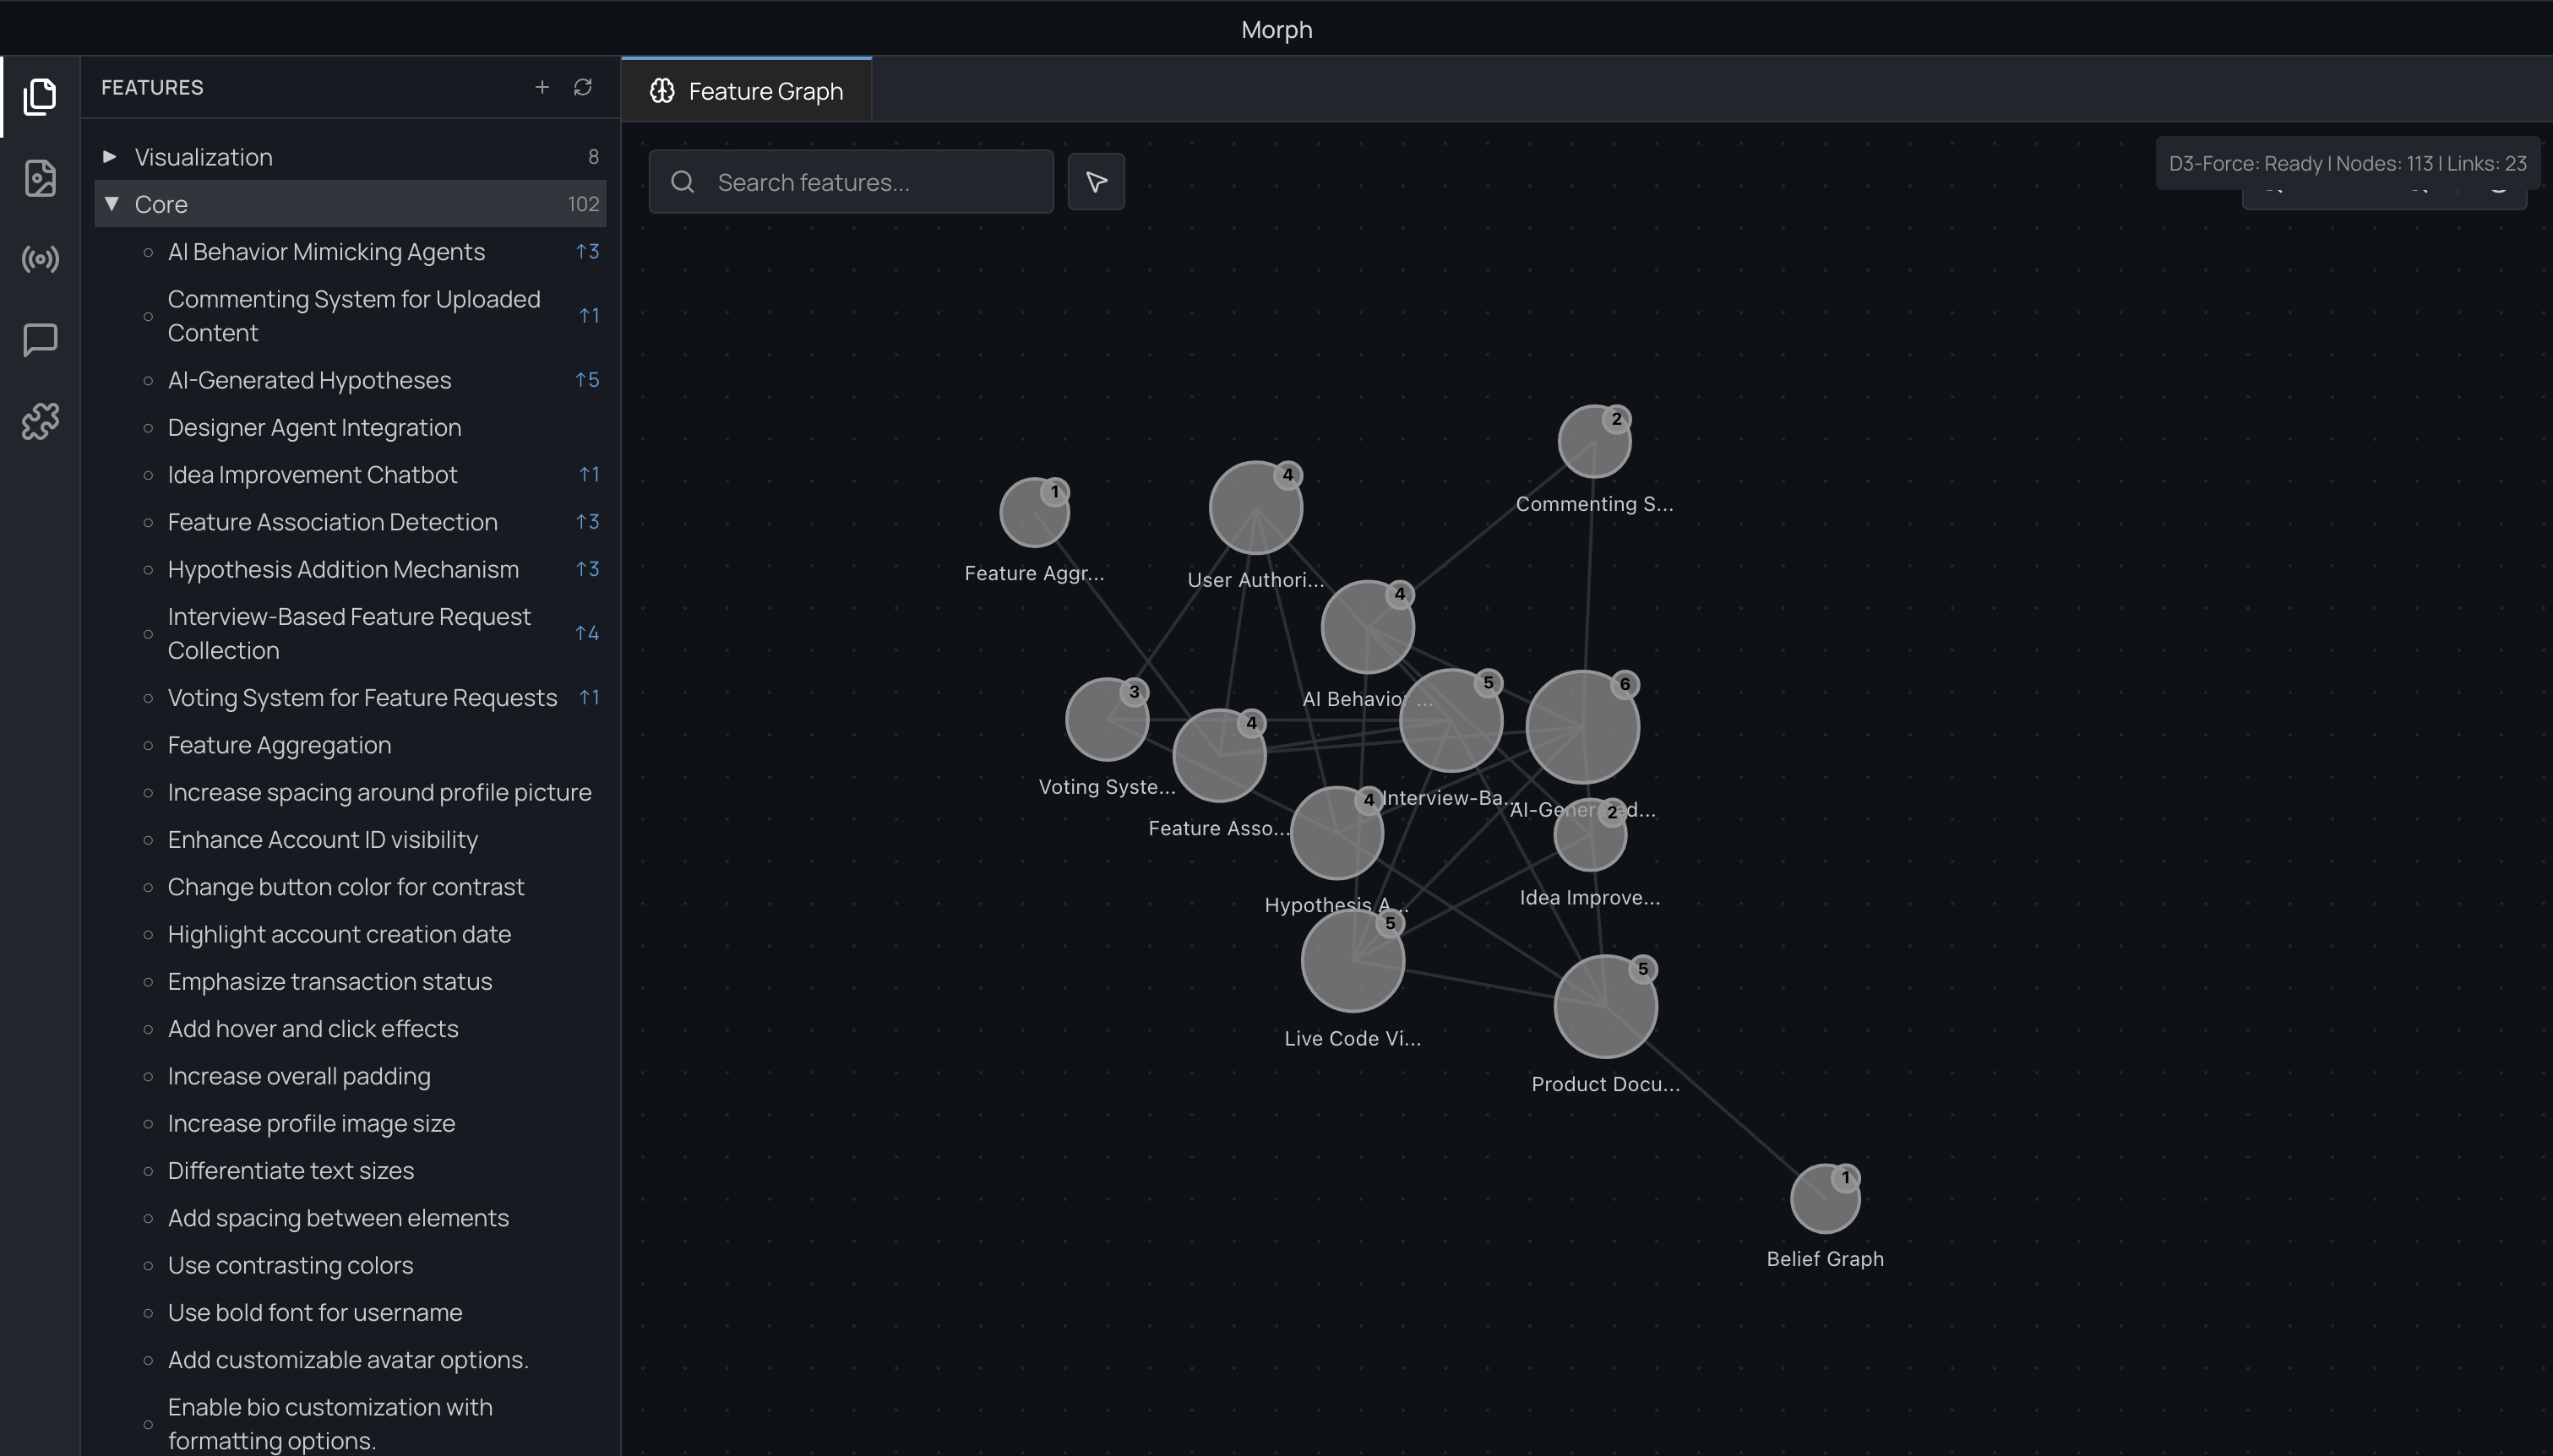Activate the cursor selection tool button
Screen dimensions: 2553x1456
[1096, 182]
